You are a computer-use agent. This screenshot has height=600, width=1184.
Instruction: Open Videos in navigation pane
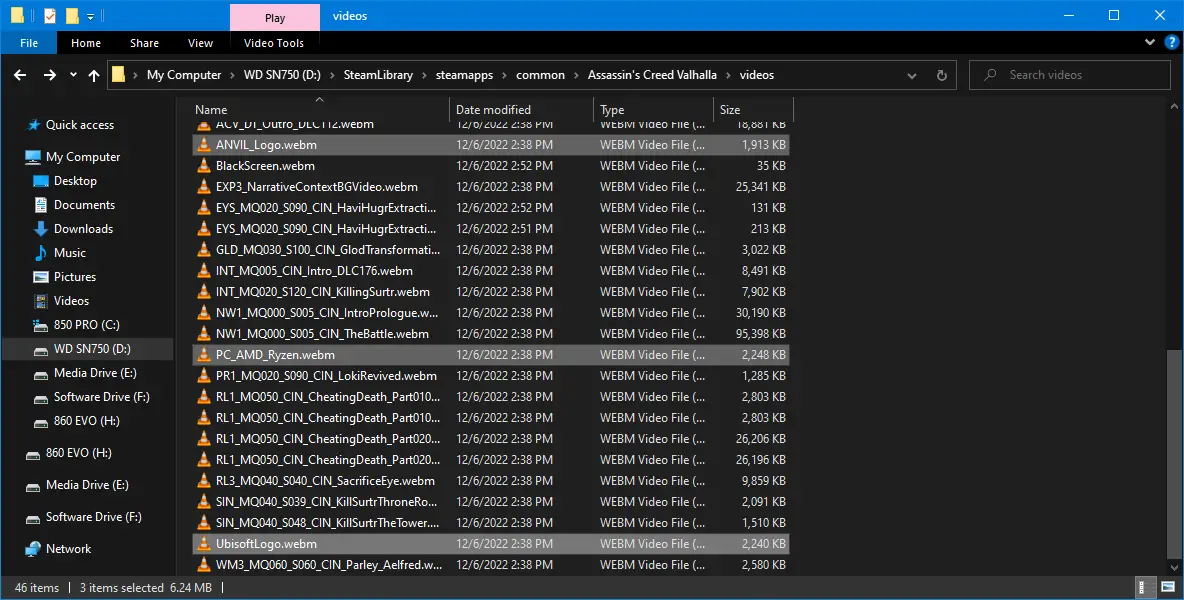71,300
